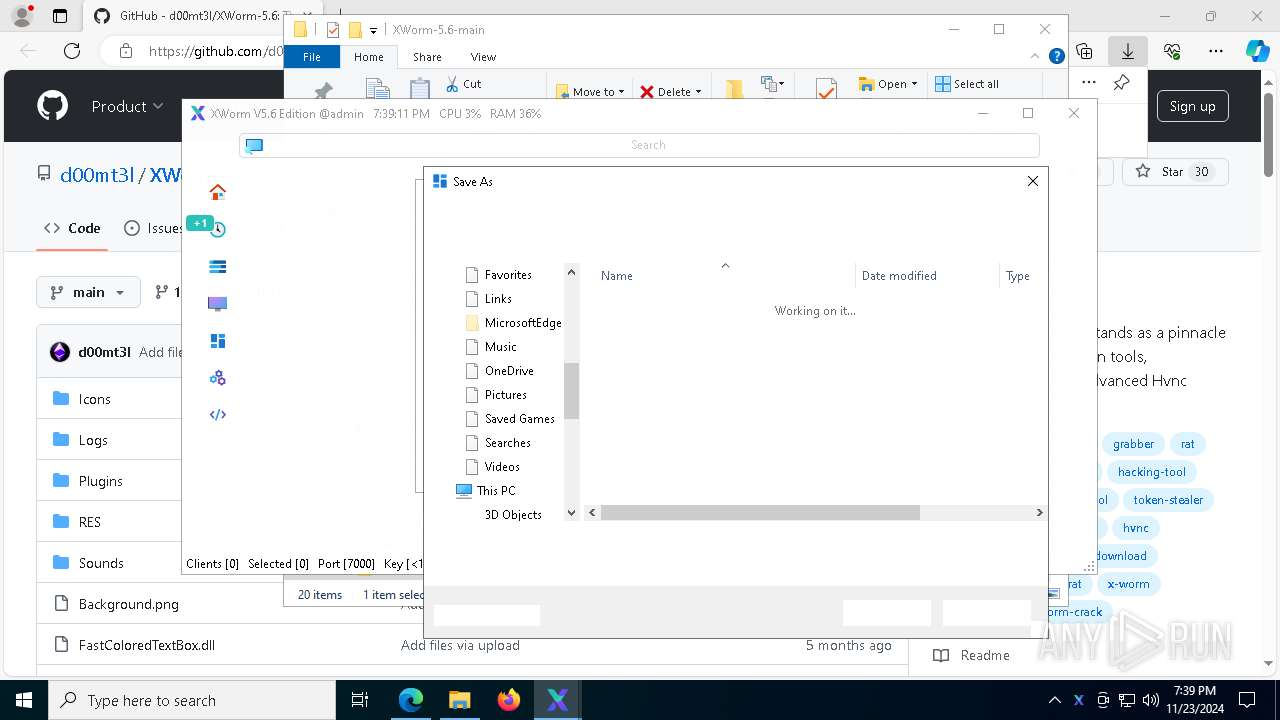Switch to Home tab in Explorer ribbon
This screenshot has height=720, width=1280.
pyautogui.click(x=368, y=57)
